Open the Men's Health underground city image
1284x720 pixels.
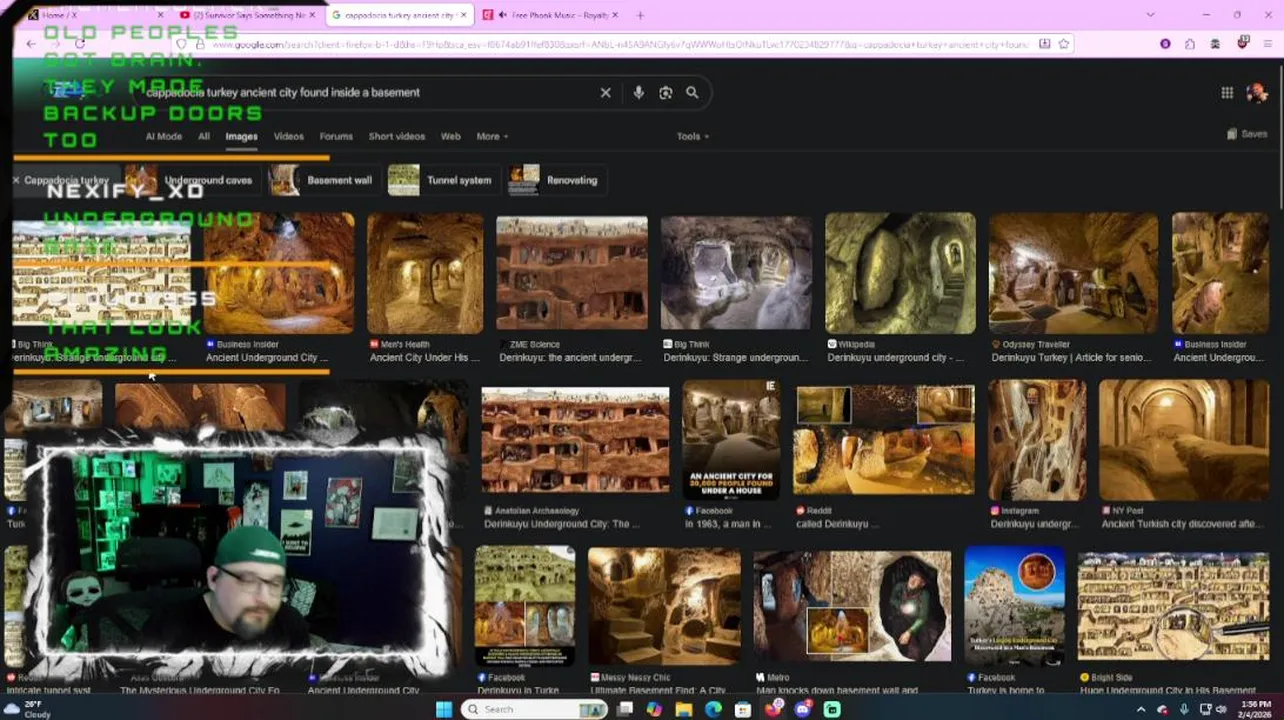(425, 273)
